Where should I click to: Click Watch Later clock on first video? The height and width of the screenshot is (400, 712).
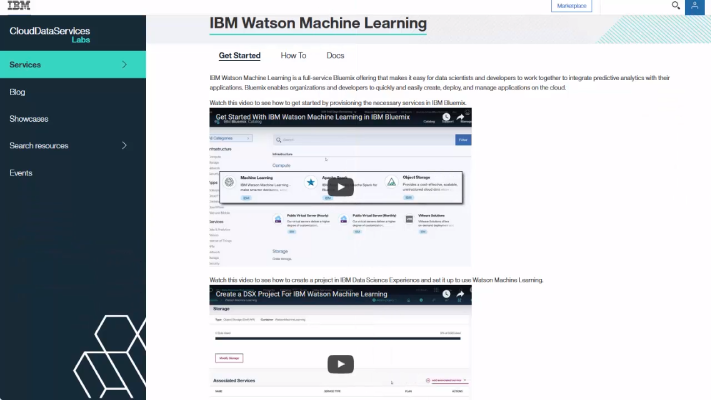(x=446, y=117)
